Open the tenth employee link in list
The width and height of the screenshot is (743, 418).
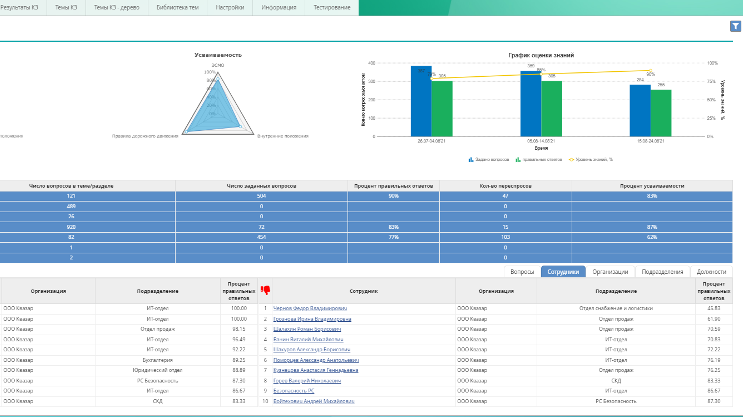[312, 400]
